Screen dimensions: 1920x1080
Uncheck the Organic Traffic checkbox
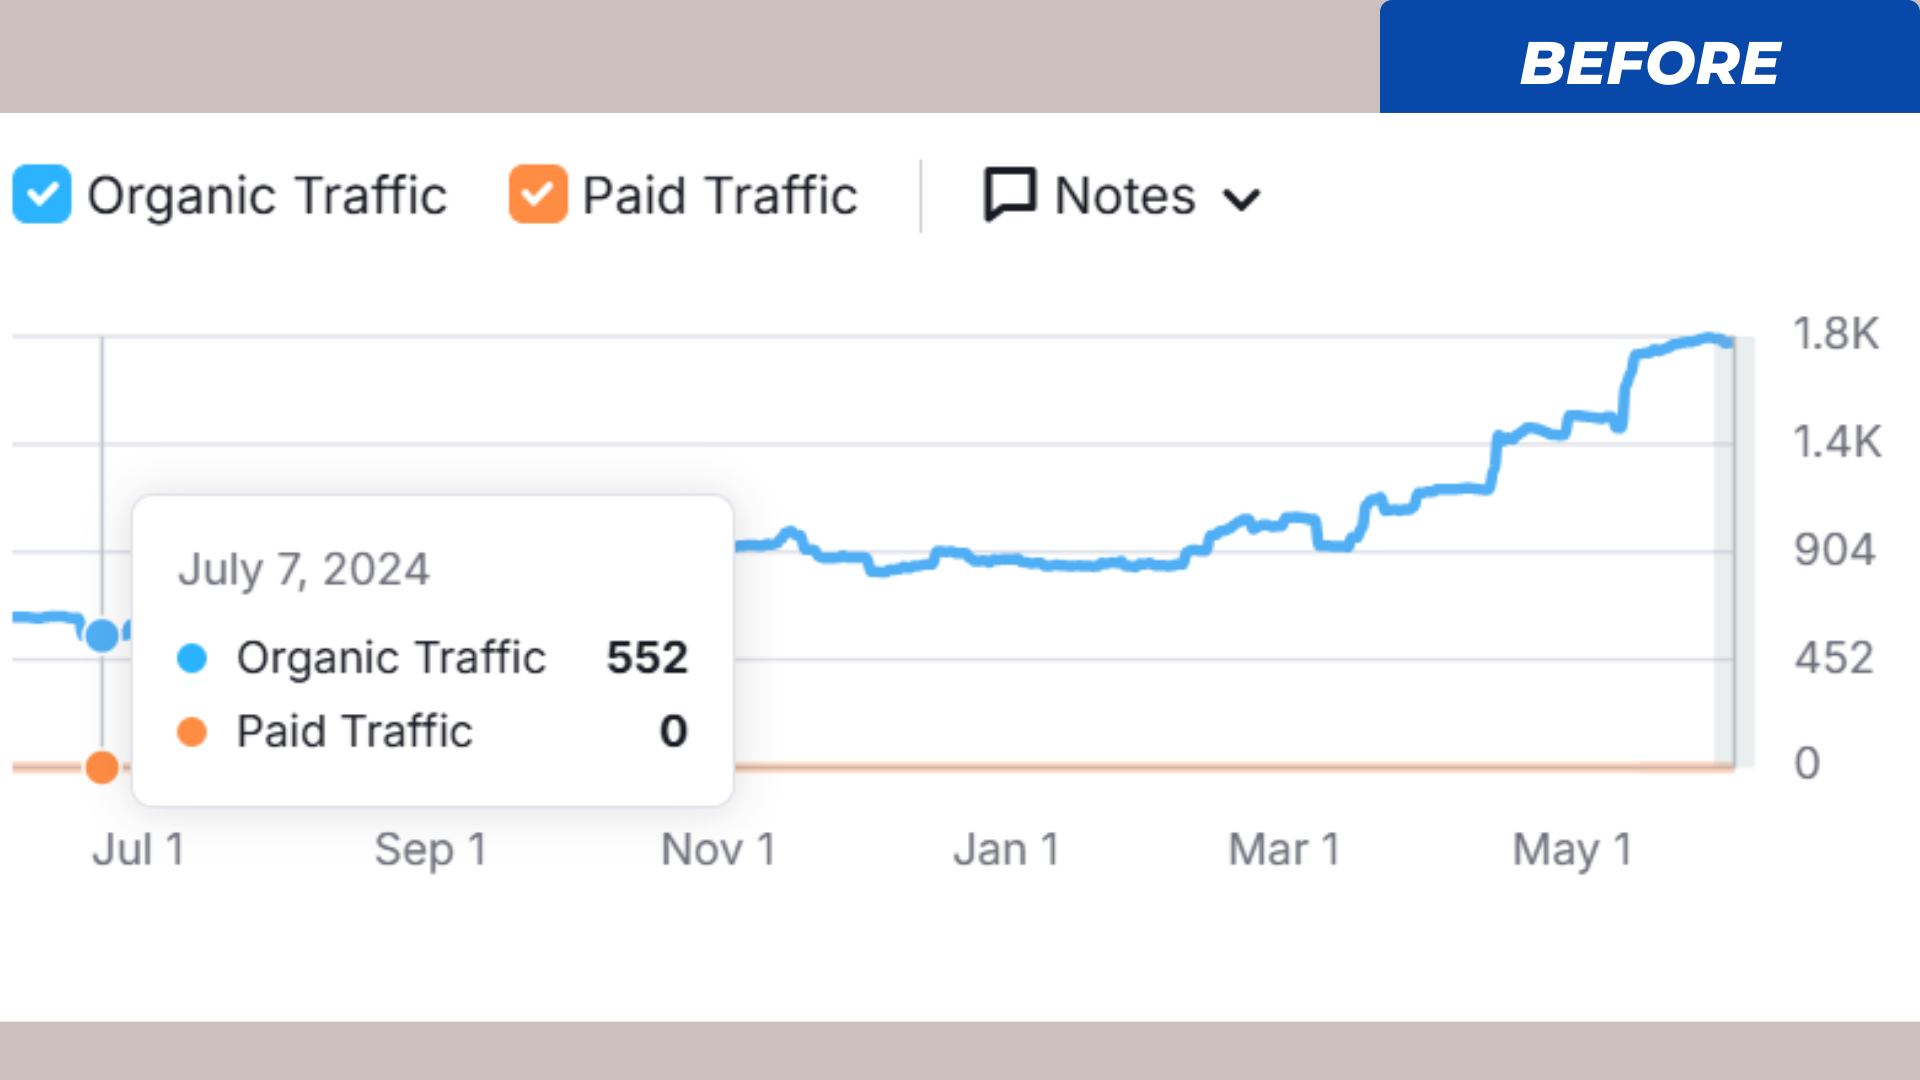[x=42, y=194]
